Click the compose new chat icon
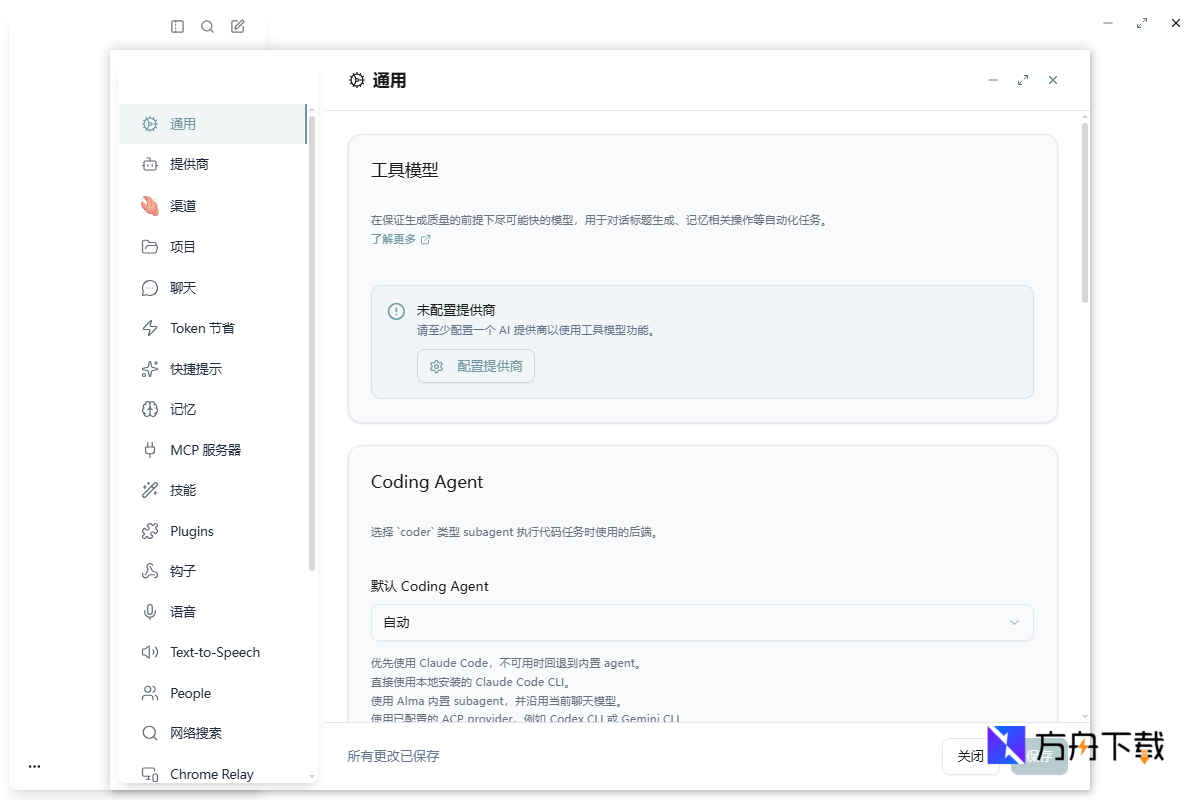Image resolution: width=1200 pixels, height=800 pixels. pos(237,26)
